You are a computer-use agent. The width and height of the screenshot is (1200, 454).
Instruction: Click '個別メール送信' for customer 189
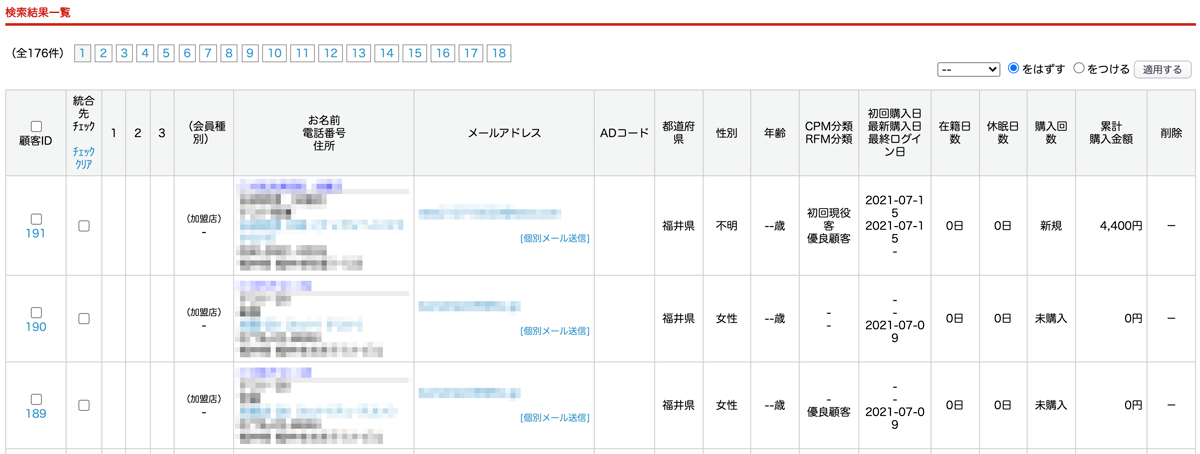[555, 418]
